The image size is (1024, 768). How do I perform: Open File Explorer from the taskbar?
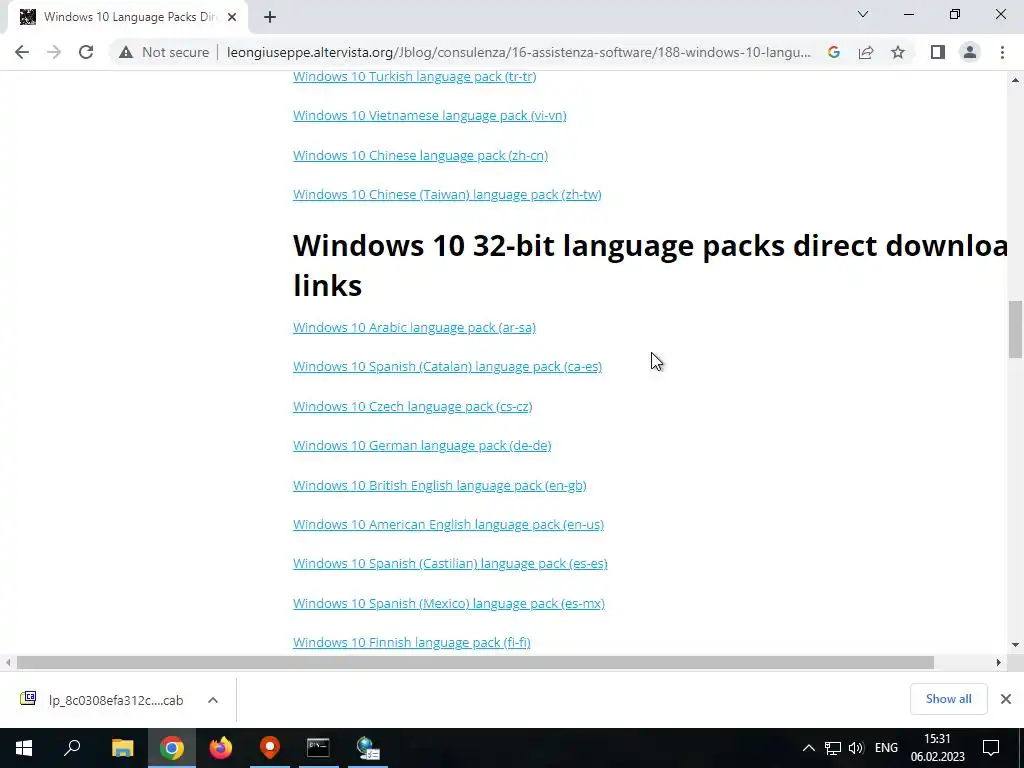tap(122, 748)
